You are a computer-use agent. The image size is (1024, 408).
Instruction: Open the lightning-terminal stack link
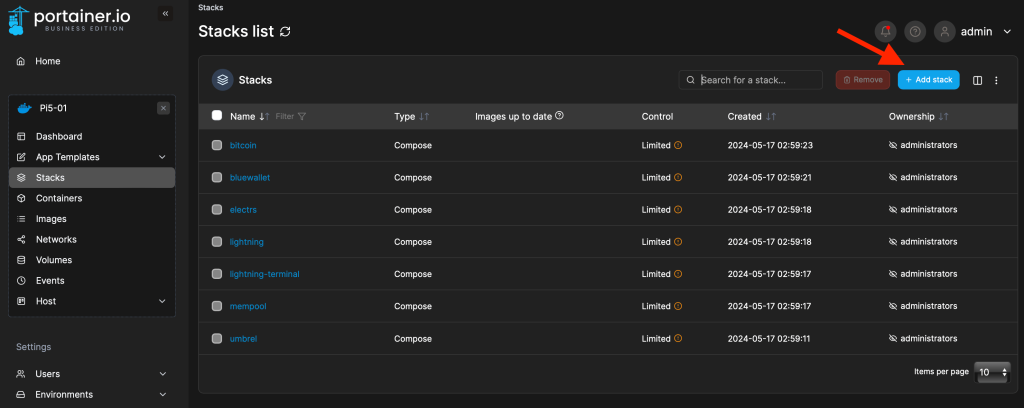(x=264, y=274)
